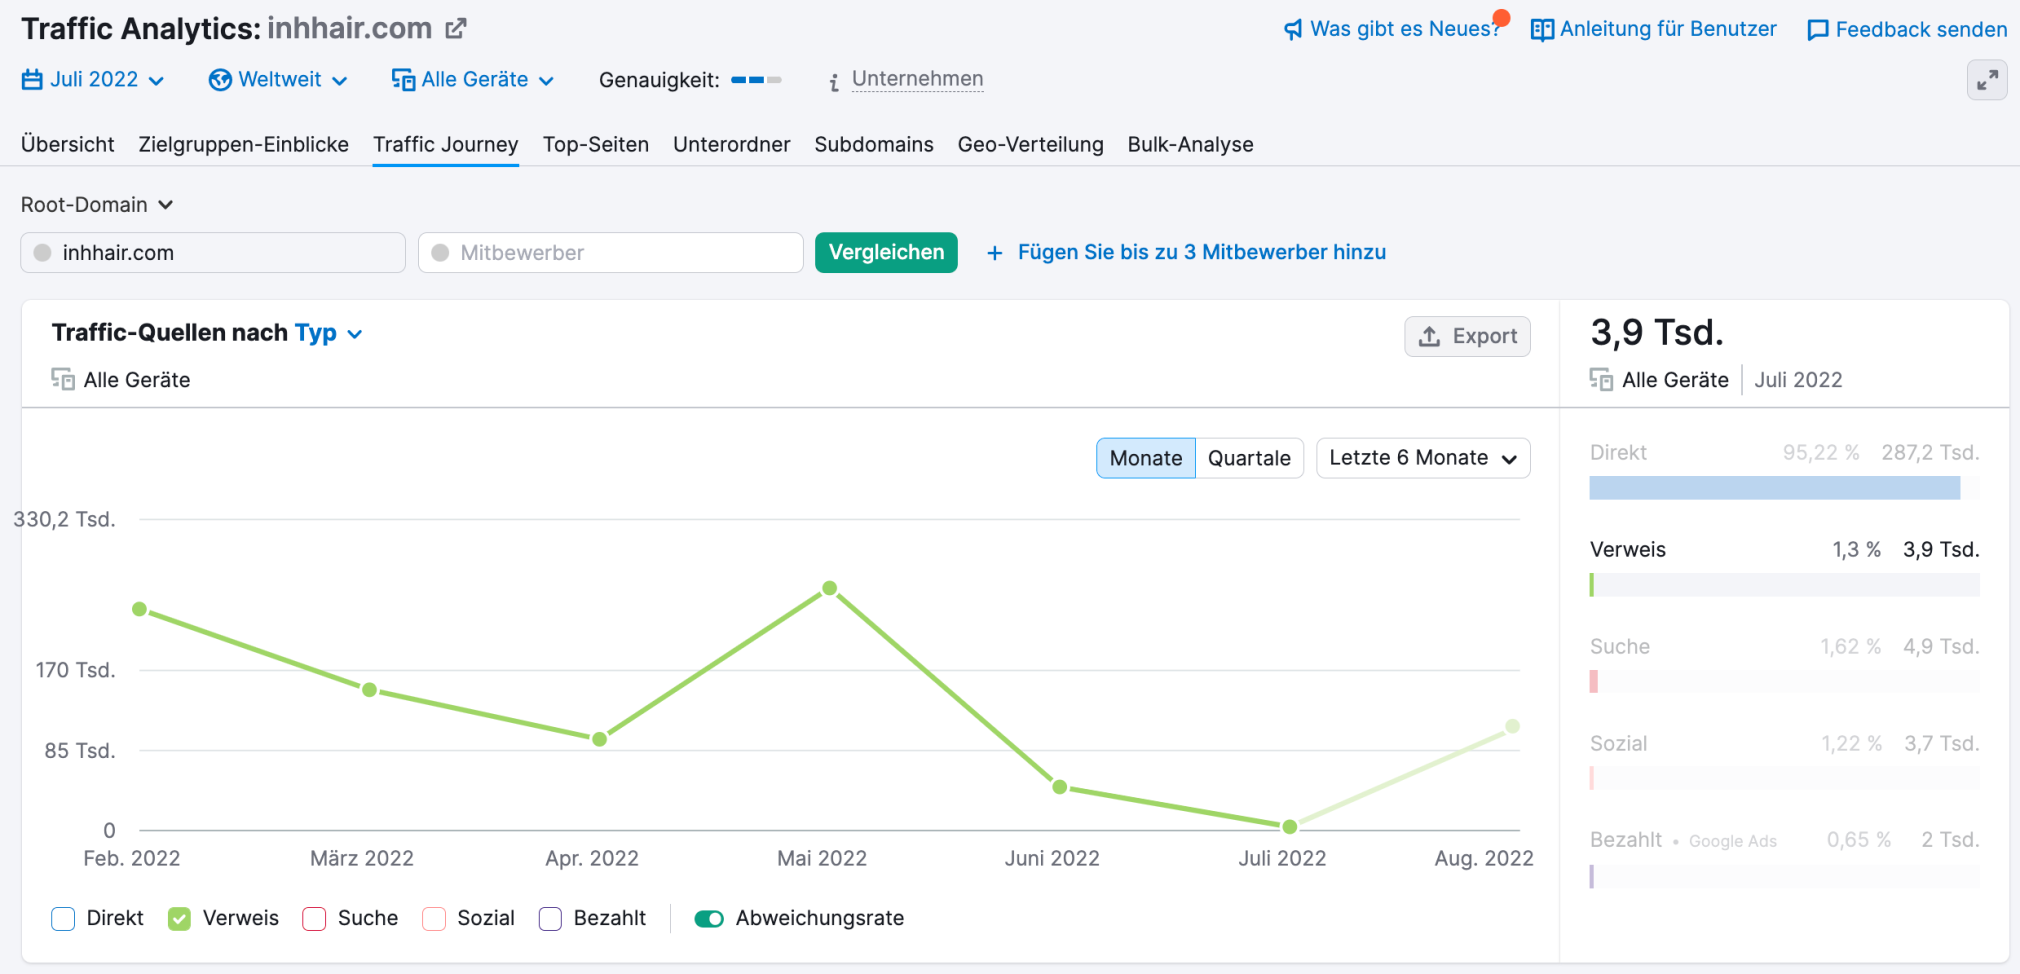Select the Suche row in sources panel

[x=1785, y=665]
